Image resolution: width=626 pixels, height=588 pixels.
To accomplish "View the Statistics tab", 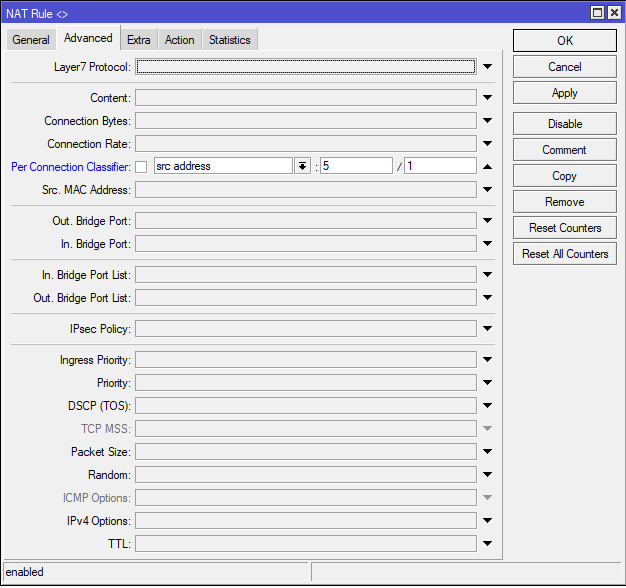I will pos(230,40).
